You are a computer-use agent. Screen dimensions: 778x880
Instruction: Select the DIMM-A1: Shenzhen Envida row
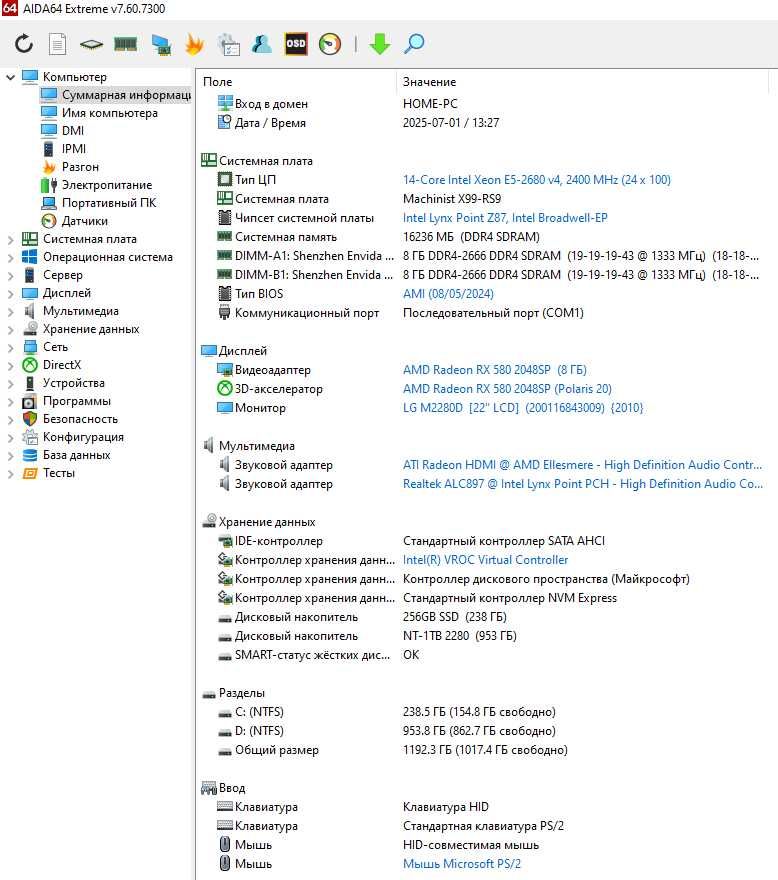[486, 256]
